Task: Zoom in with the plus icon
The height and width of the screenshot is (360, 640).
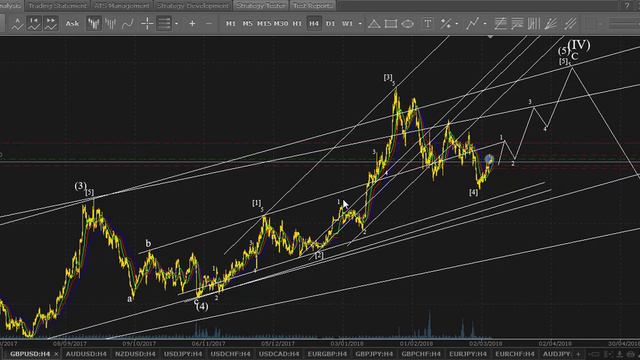Action: coord(192,24)
